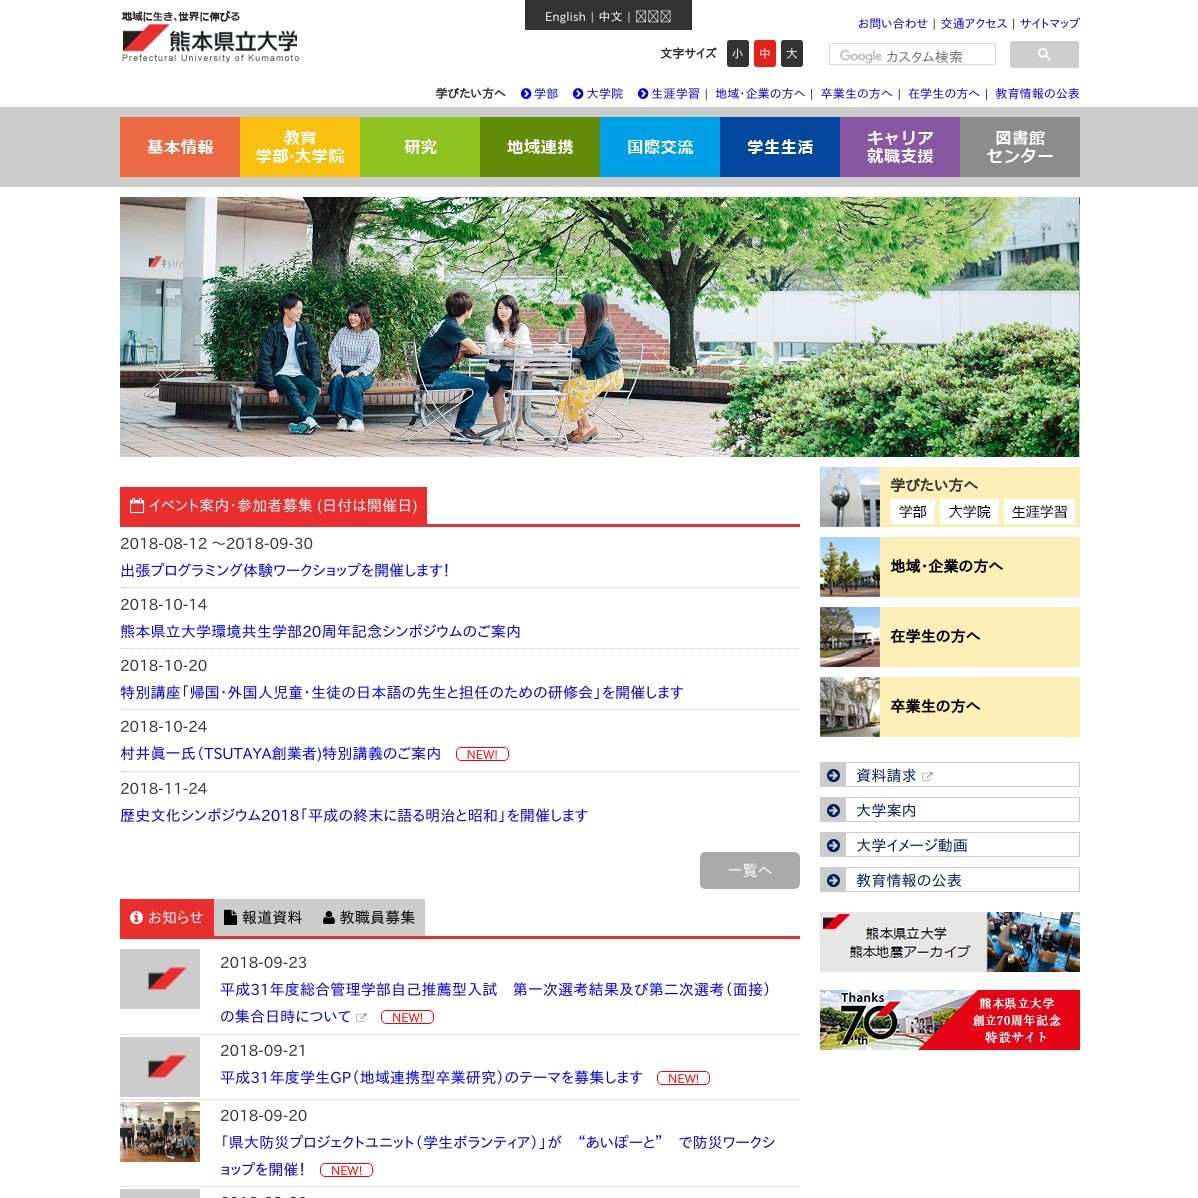Switch site language to 中文

tap(610, 17)
